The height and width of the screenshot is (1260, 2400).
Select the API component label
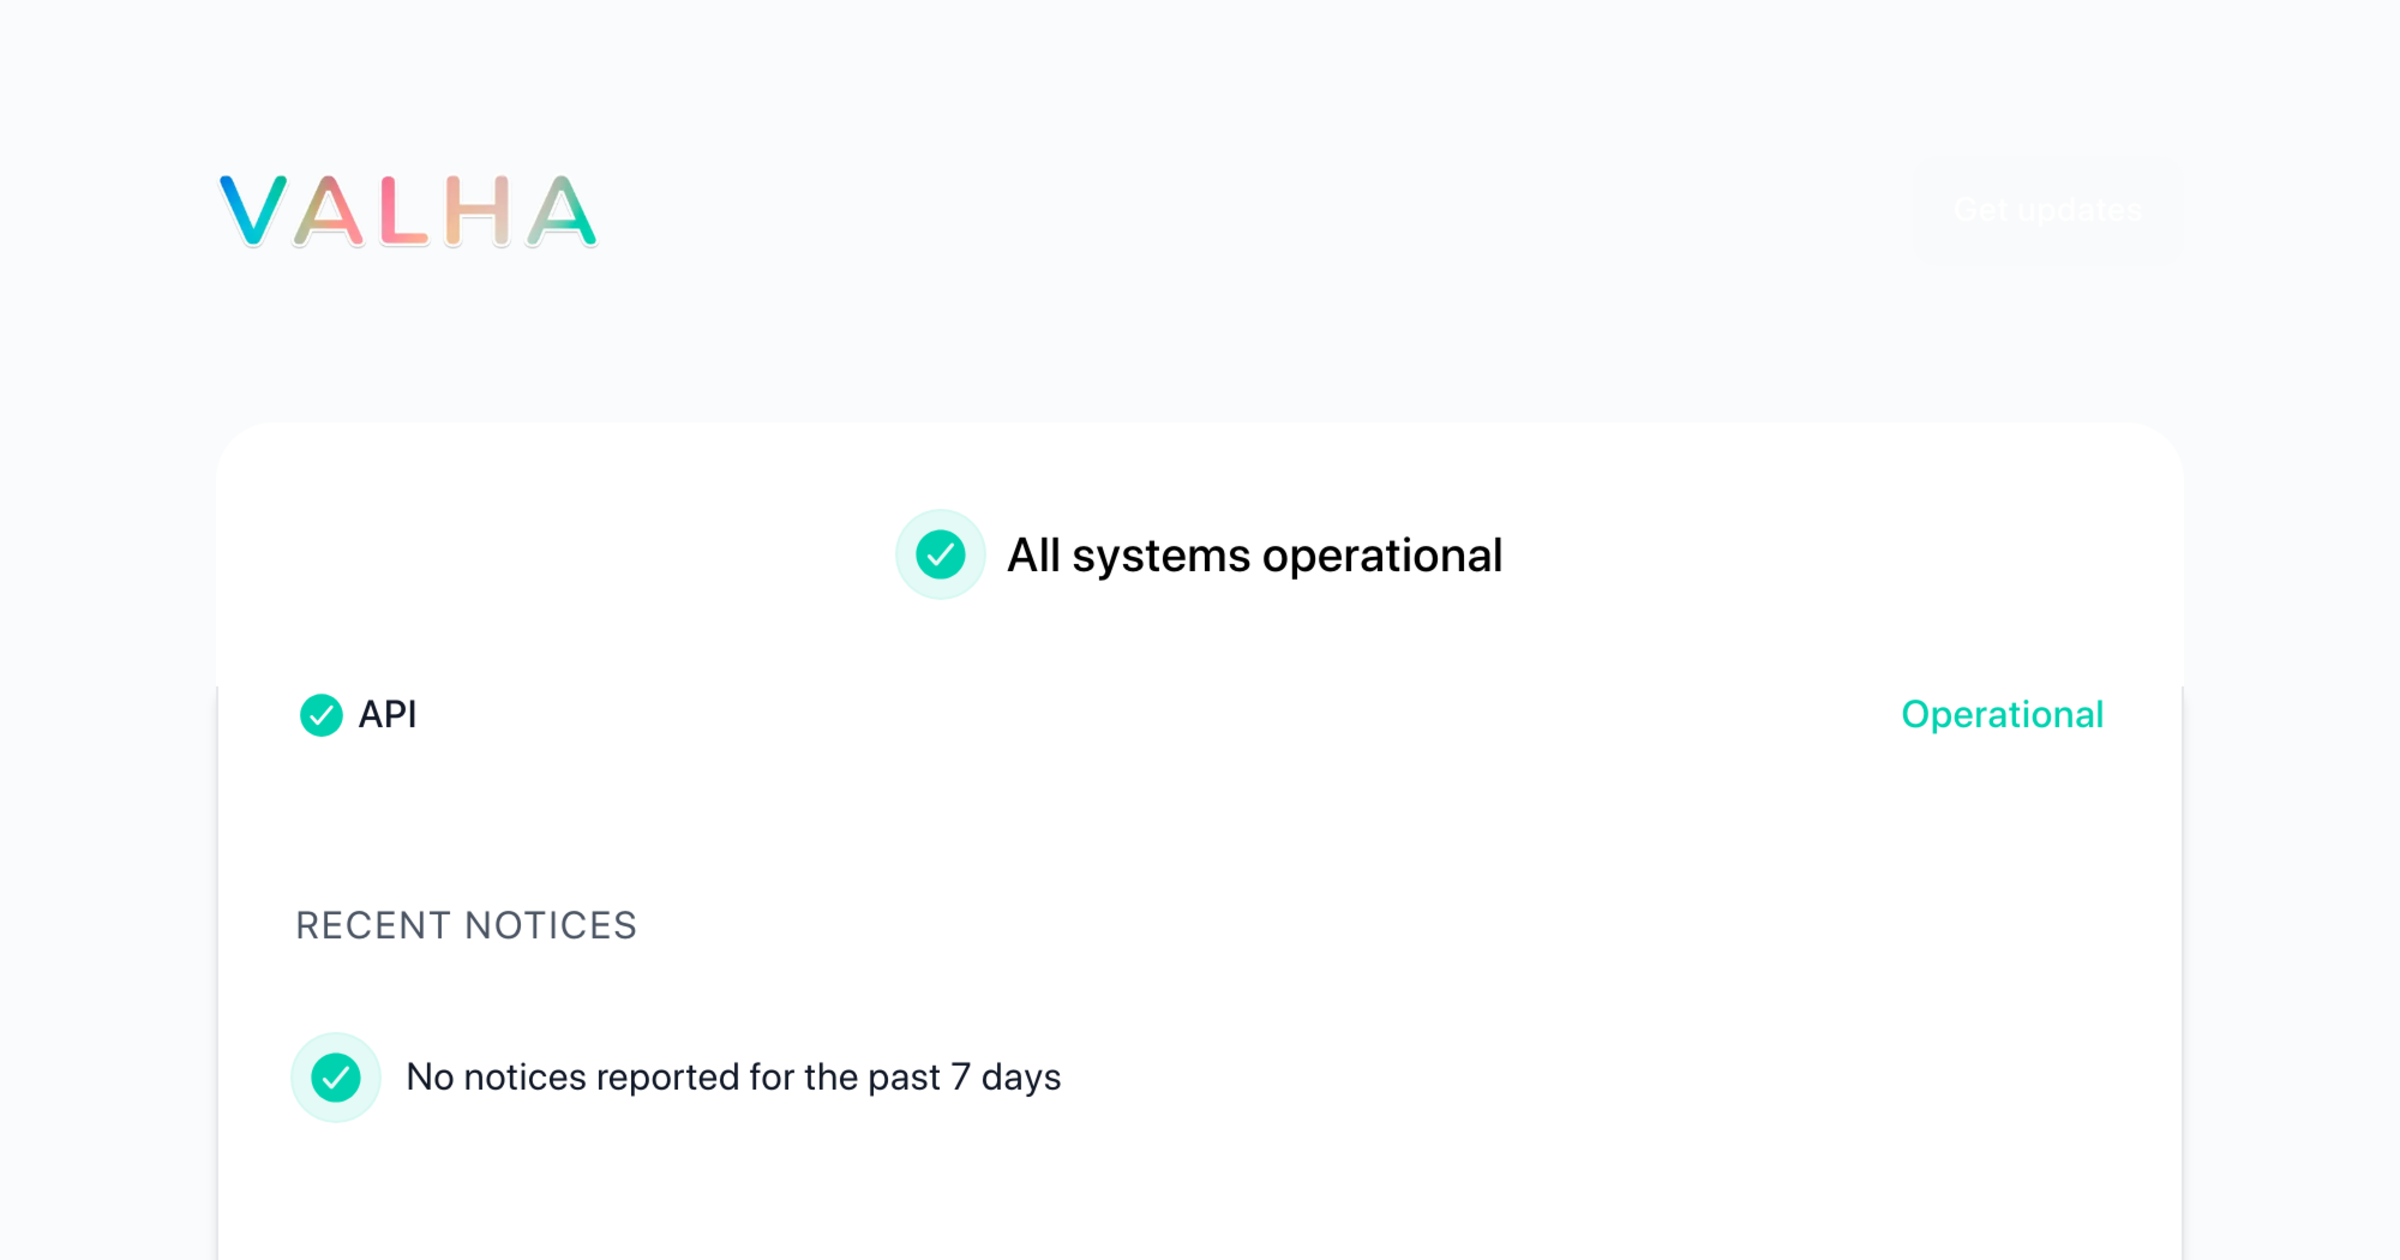coord(388,715)
